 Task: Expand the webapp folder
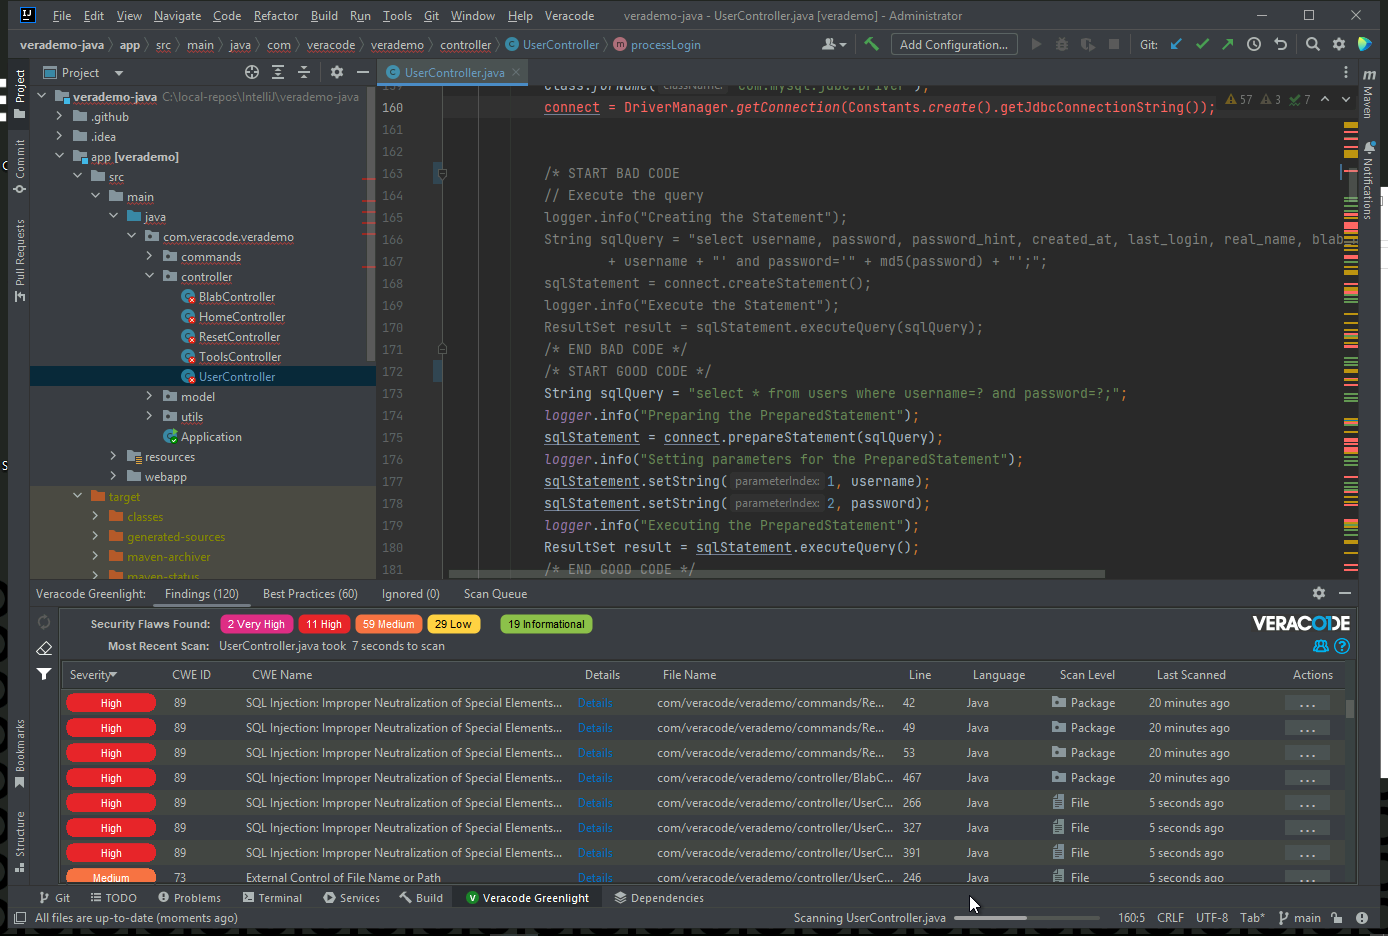coord(113,477)
